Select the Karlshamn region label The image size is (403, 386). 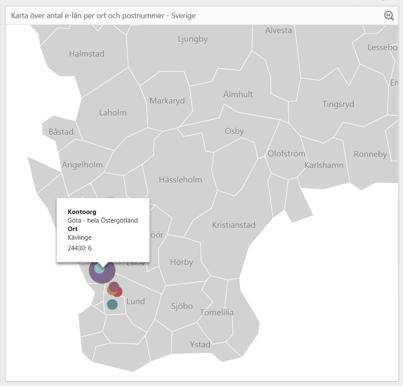click(x=324, y=165)
